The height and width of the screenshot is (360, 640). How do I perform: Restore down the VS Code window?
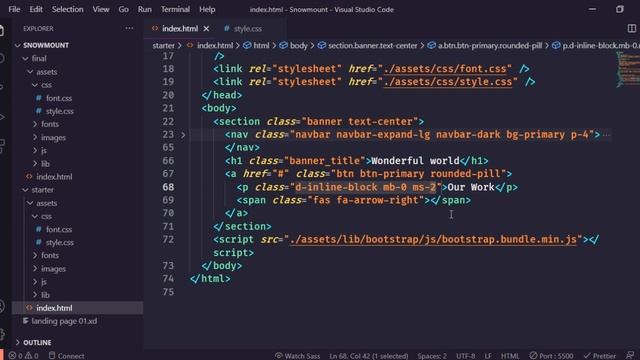click(620, 9)
